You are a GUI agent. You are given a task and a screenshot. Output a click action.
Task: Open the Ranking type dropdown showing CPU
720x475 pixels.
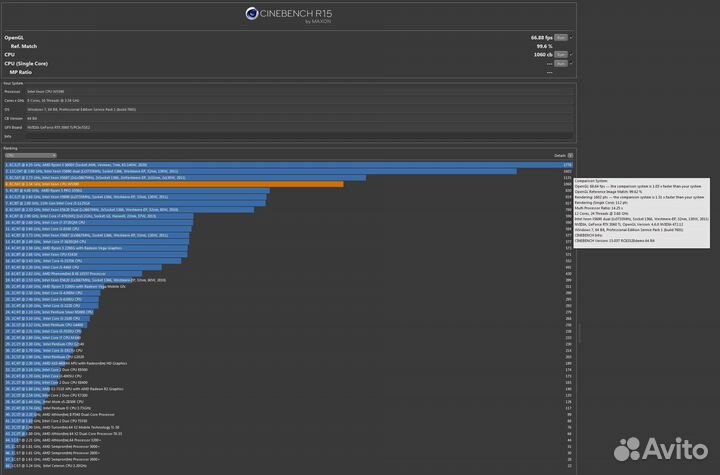pyautogui.click(x=30, y=156)
